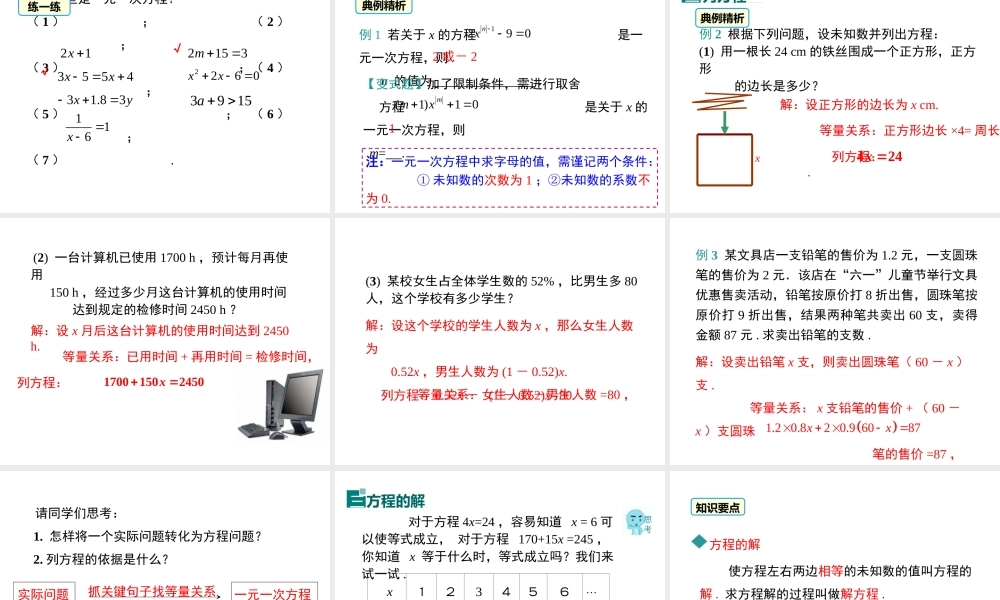The height and width of the screenshot is (600, 1000).
Task: Click the red check mark beside 2m+15=3
Action: pos(177,49)
